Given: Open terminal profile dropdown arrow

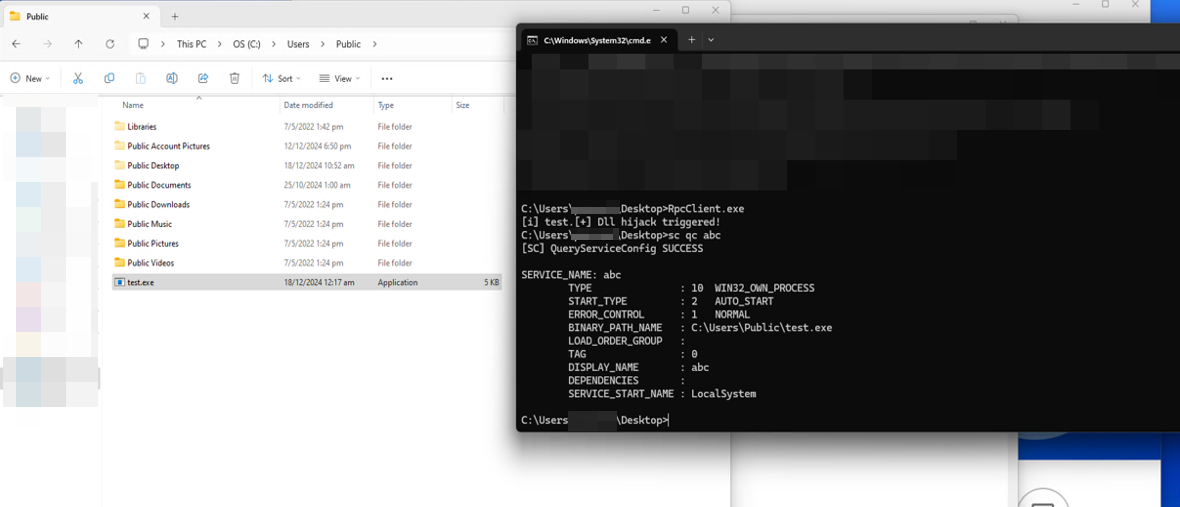Looking at the screenshot, I should coord(711,40).
